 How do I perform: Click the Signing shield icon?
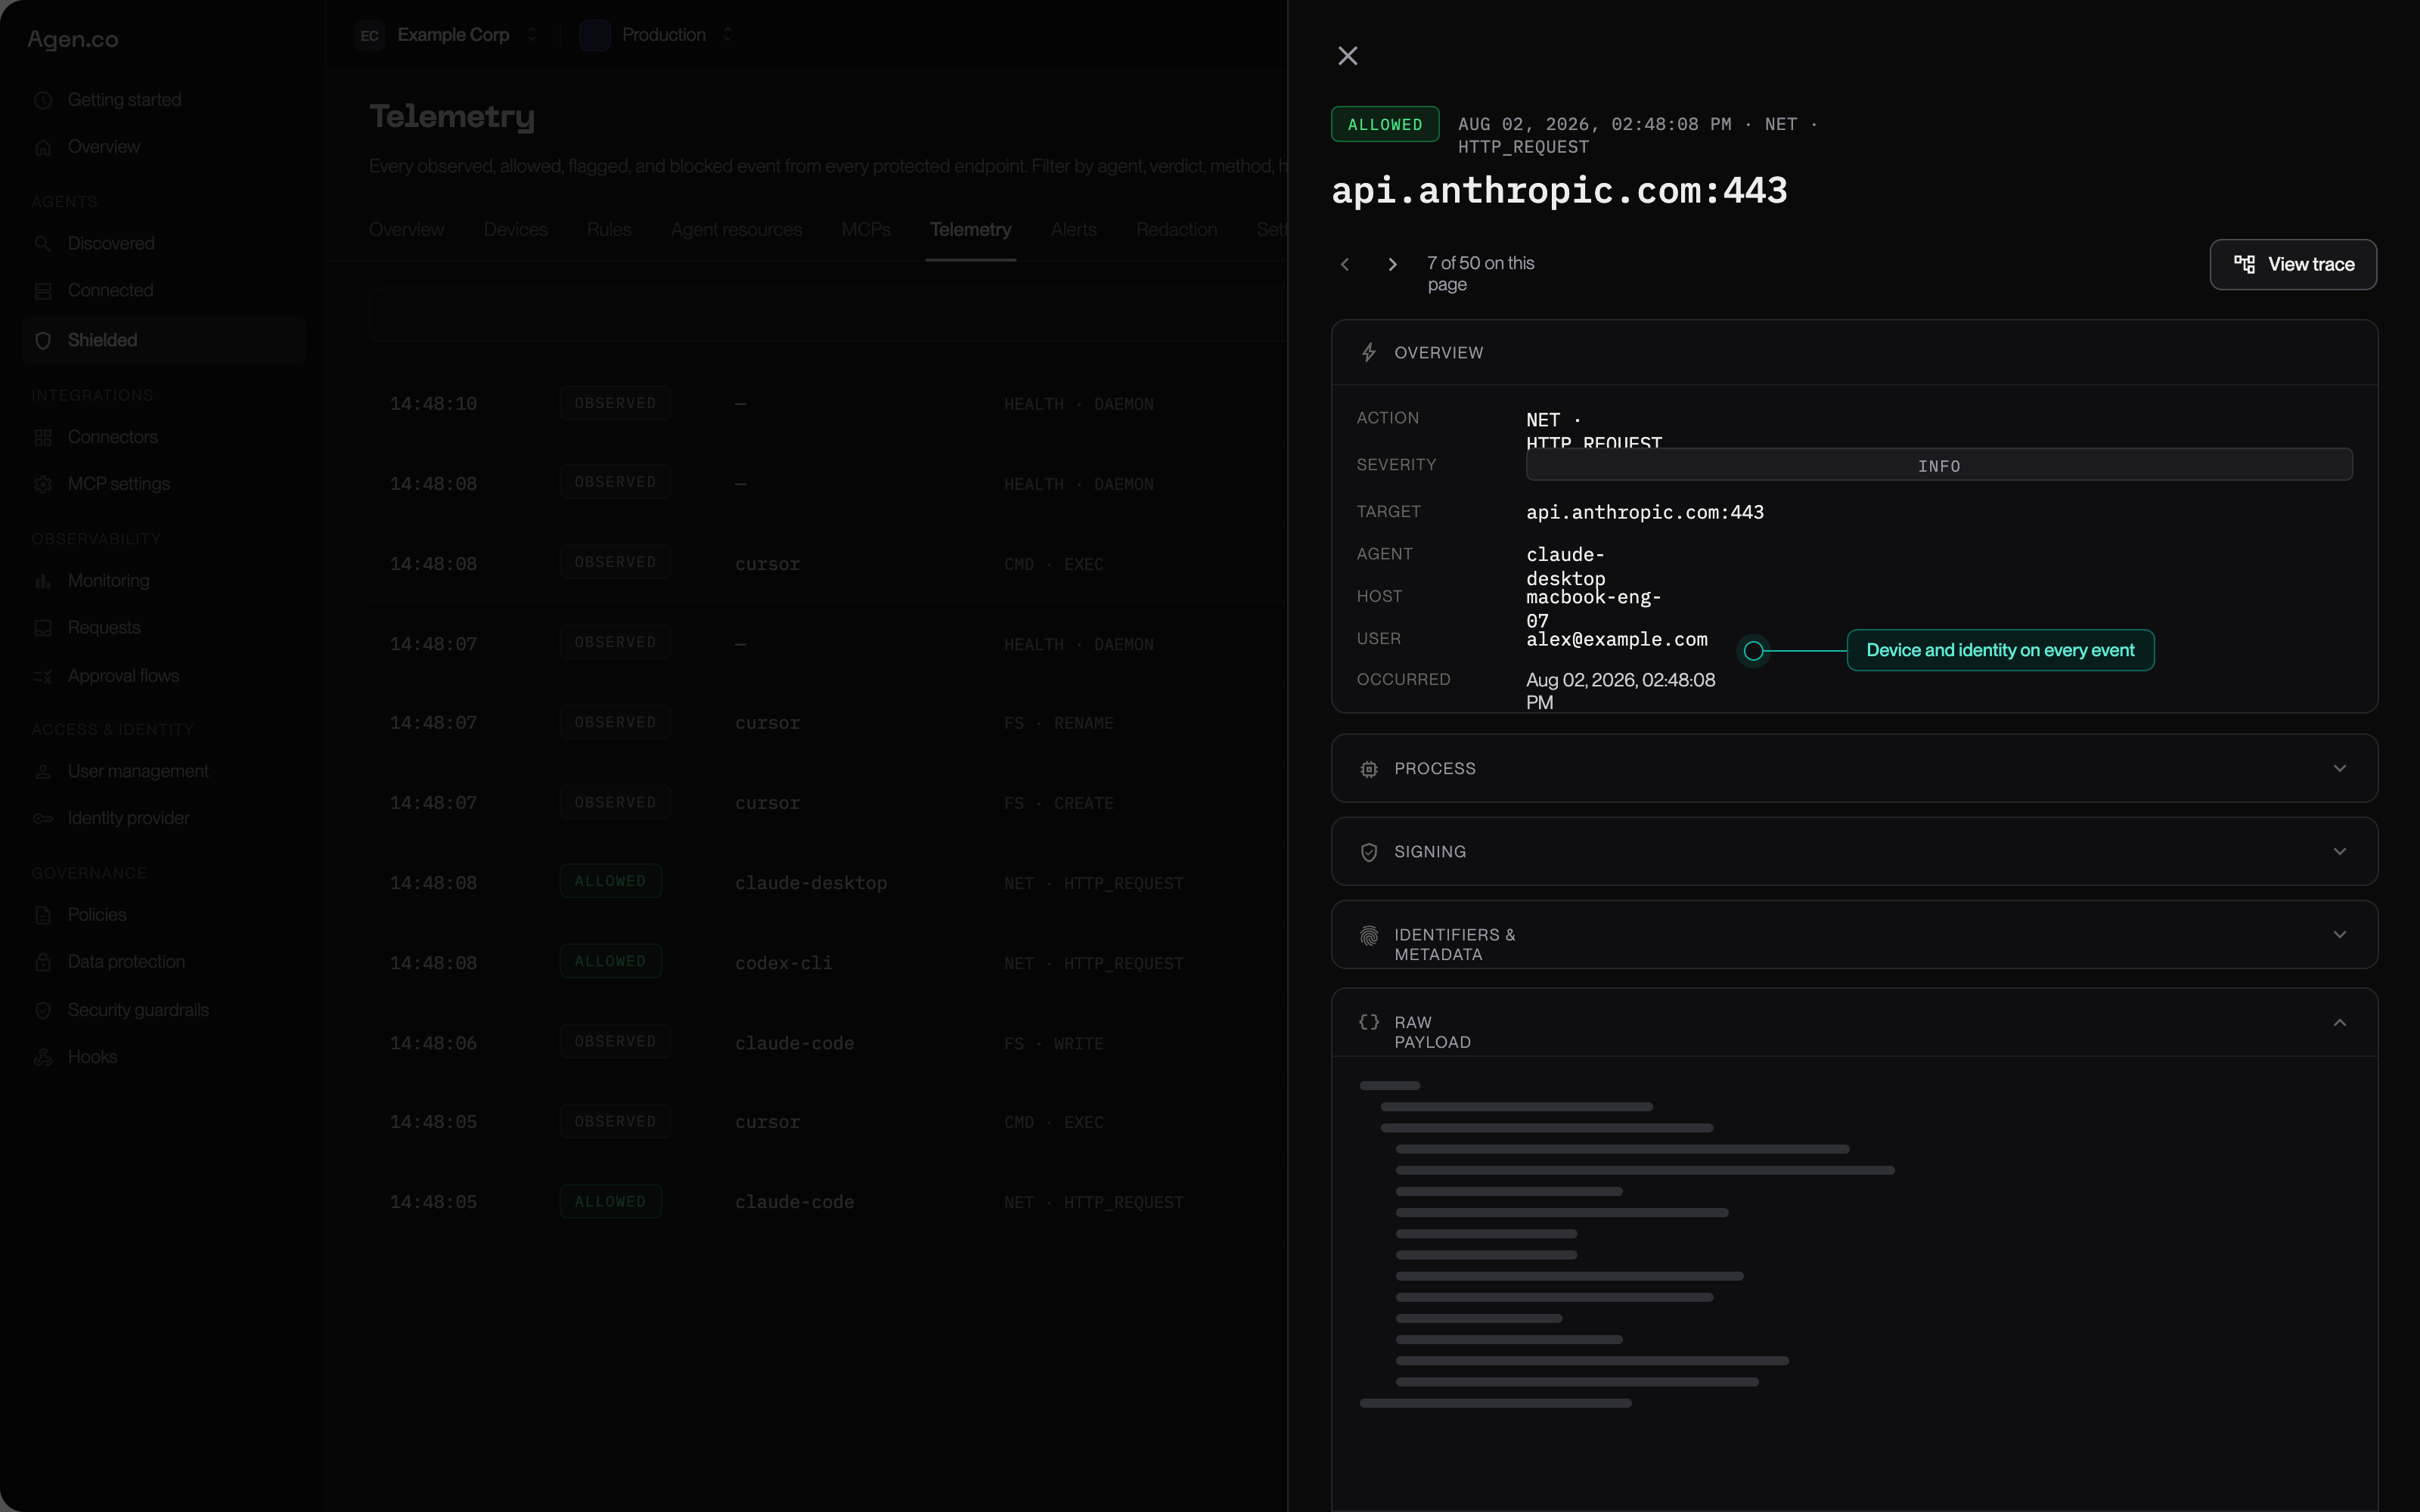1369,852
